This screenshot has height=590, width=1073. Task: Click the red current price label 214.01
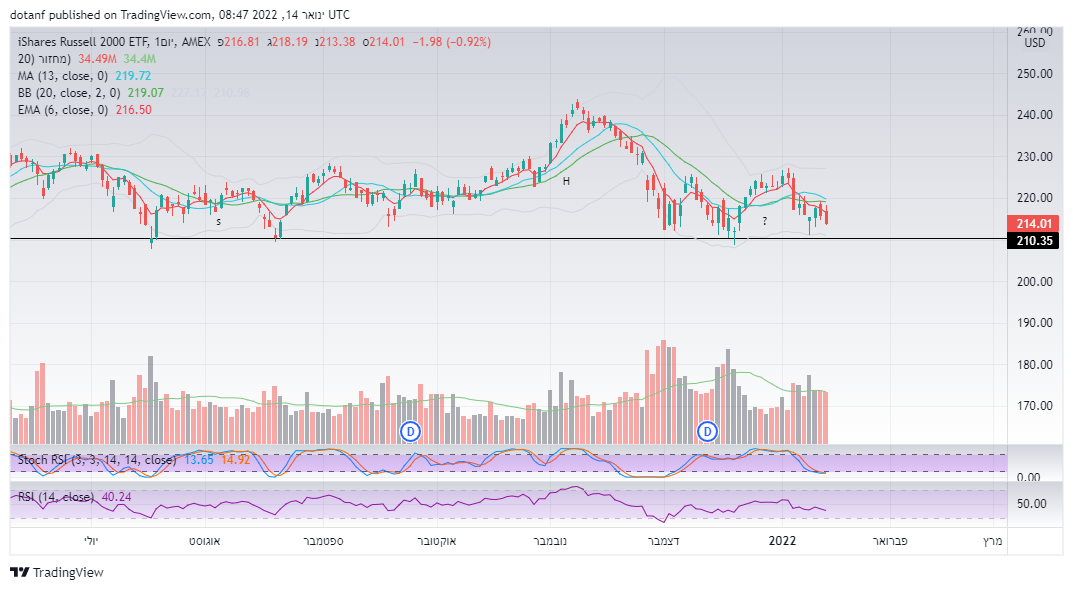(x=1033, y=224)
